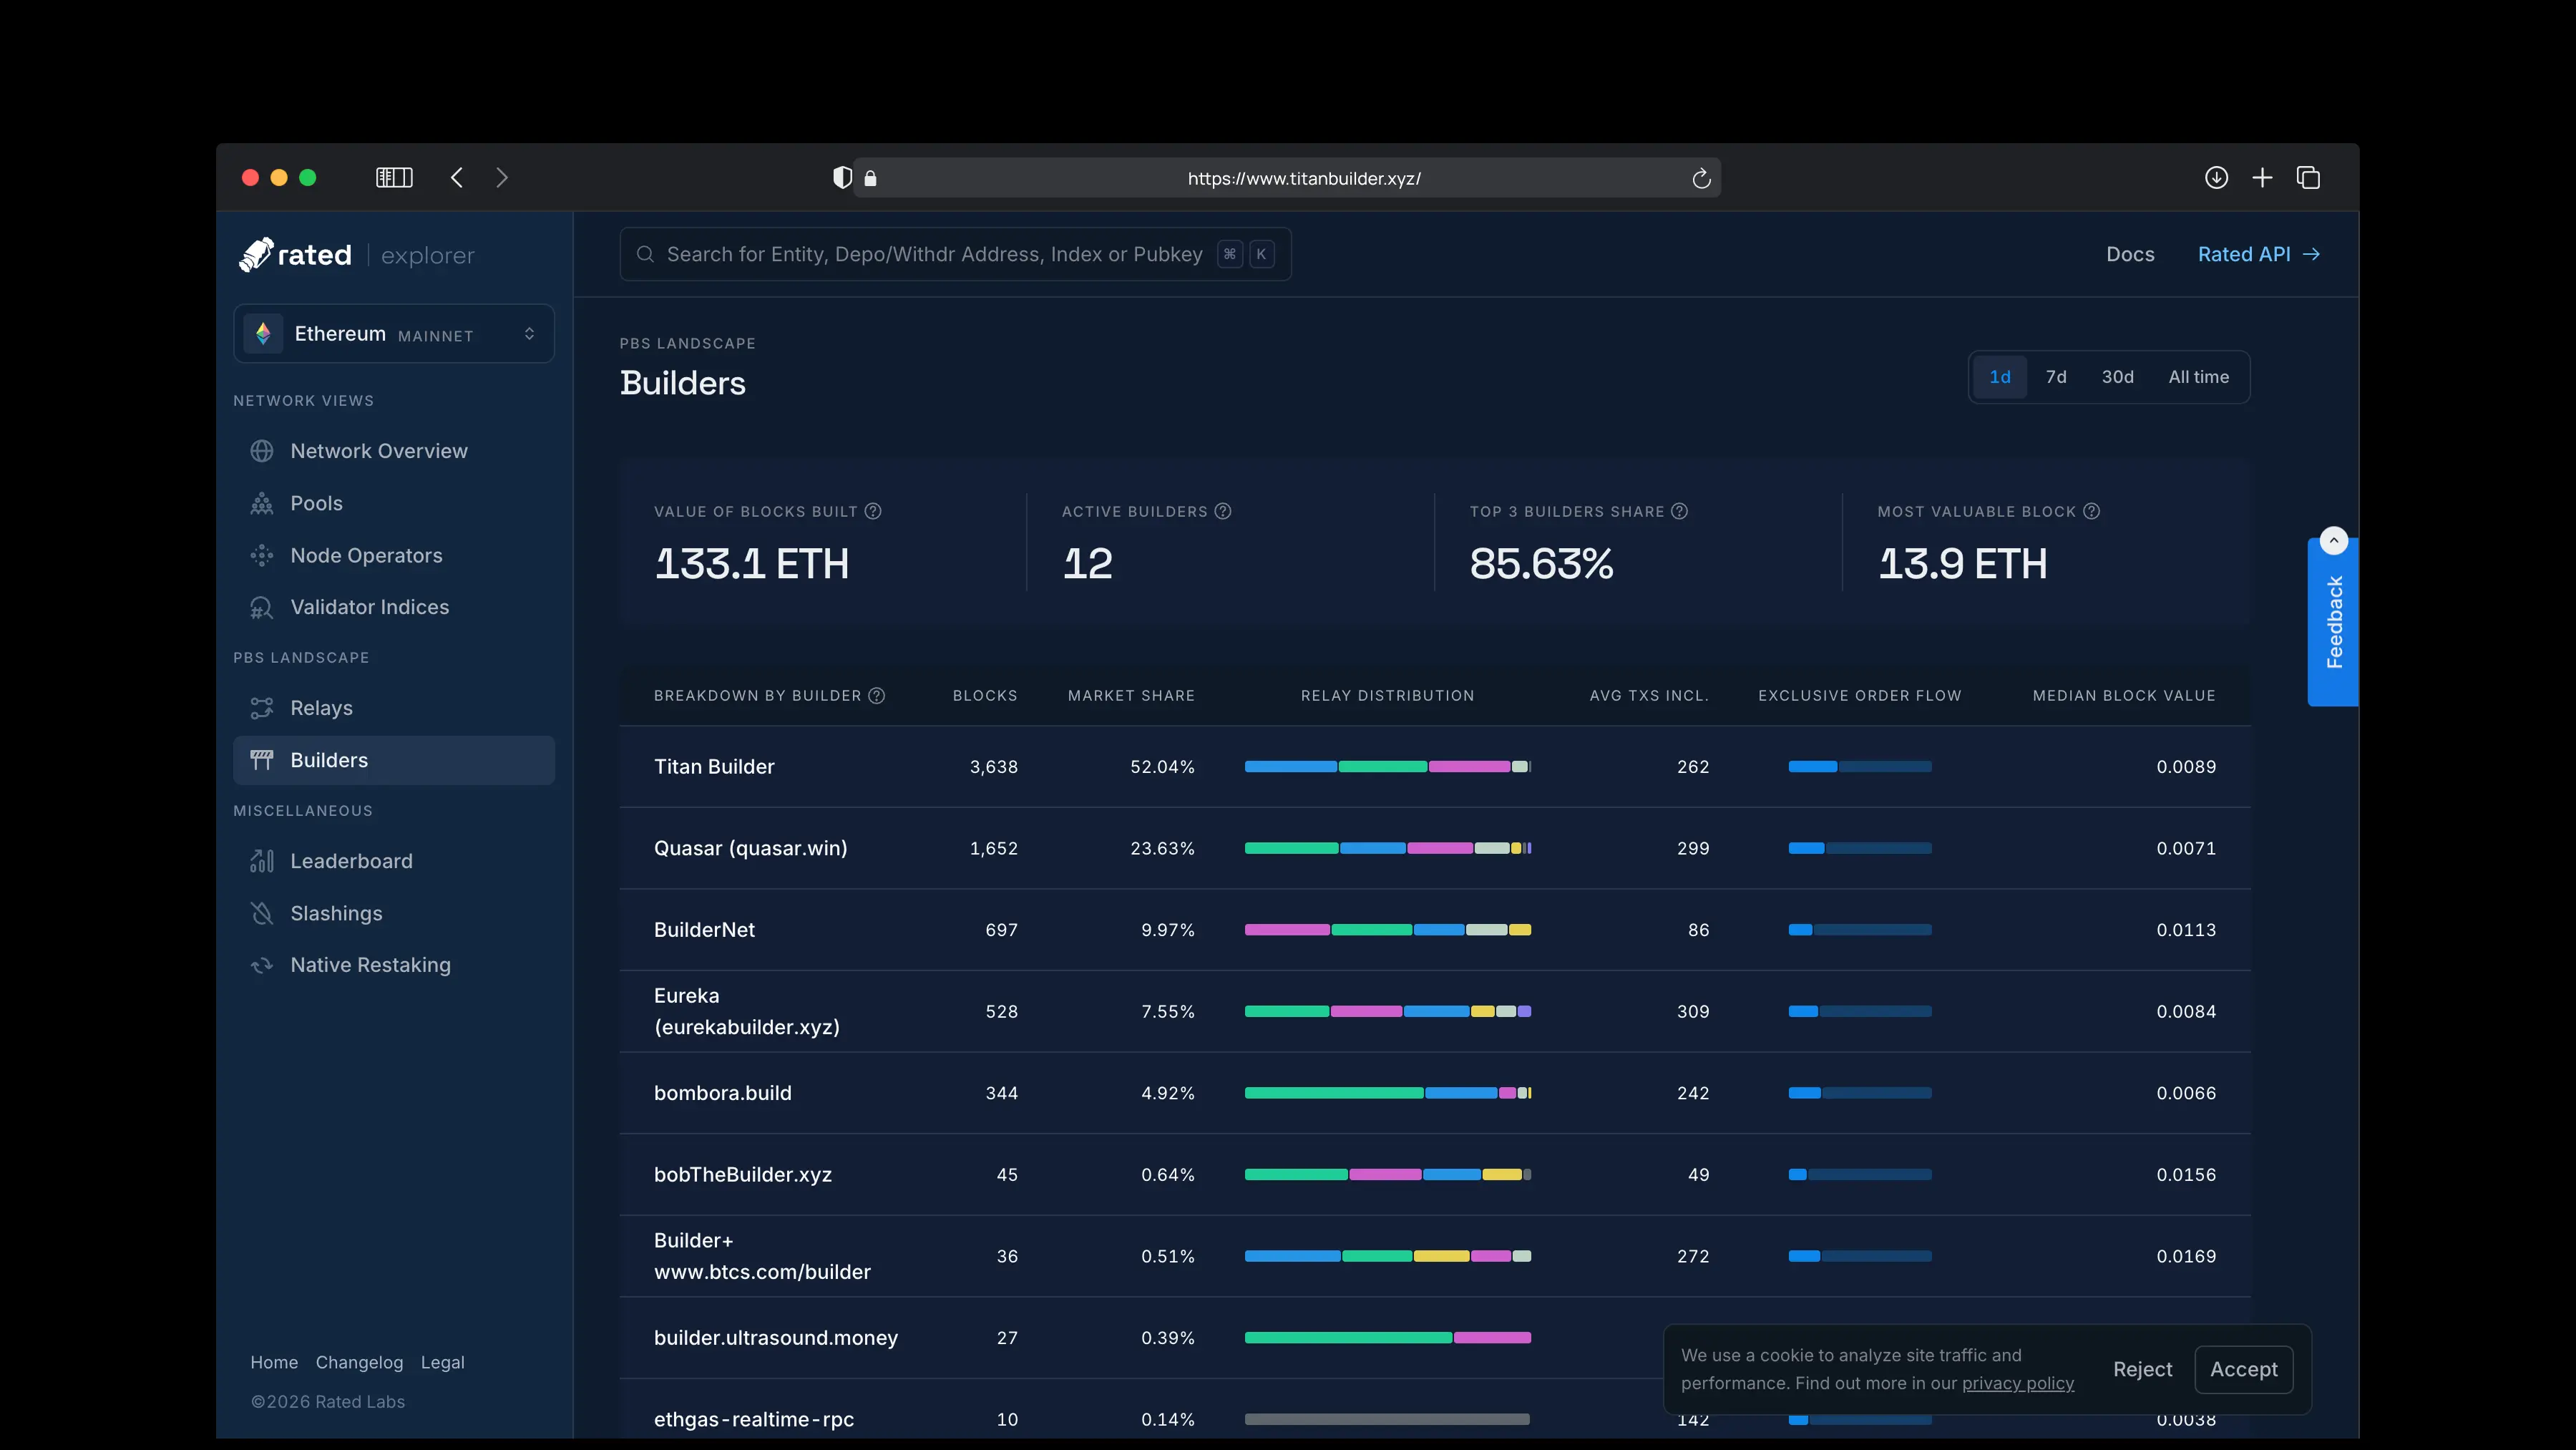2576x1450 pixels.
Task: Open Network Overview globe icon
Action: (x=262, y=451)
